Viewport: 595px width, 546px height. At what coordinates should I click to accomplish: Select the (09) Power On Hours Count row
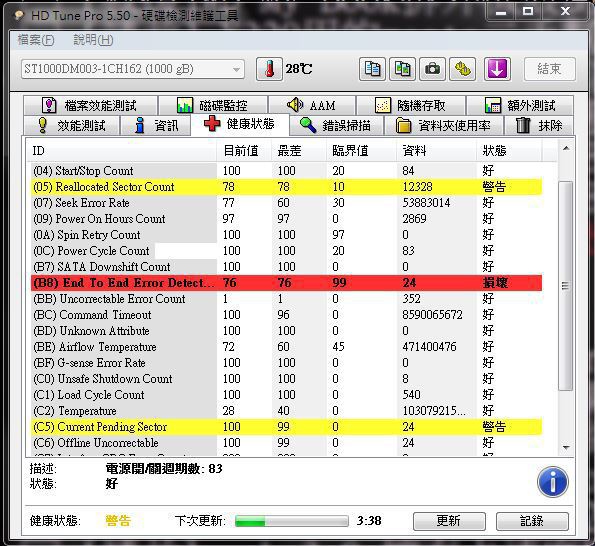click(286, 219)
